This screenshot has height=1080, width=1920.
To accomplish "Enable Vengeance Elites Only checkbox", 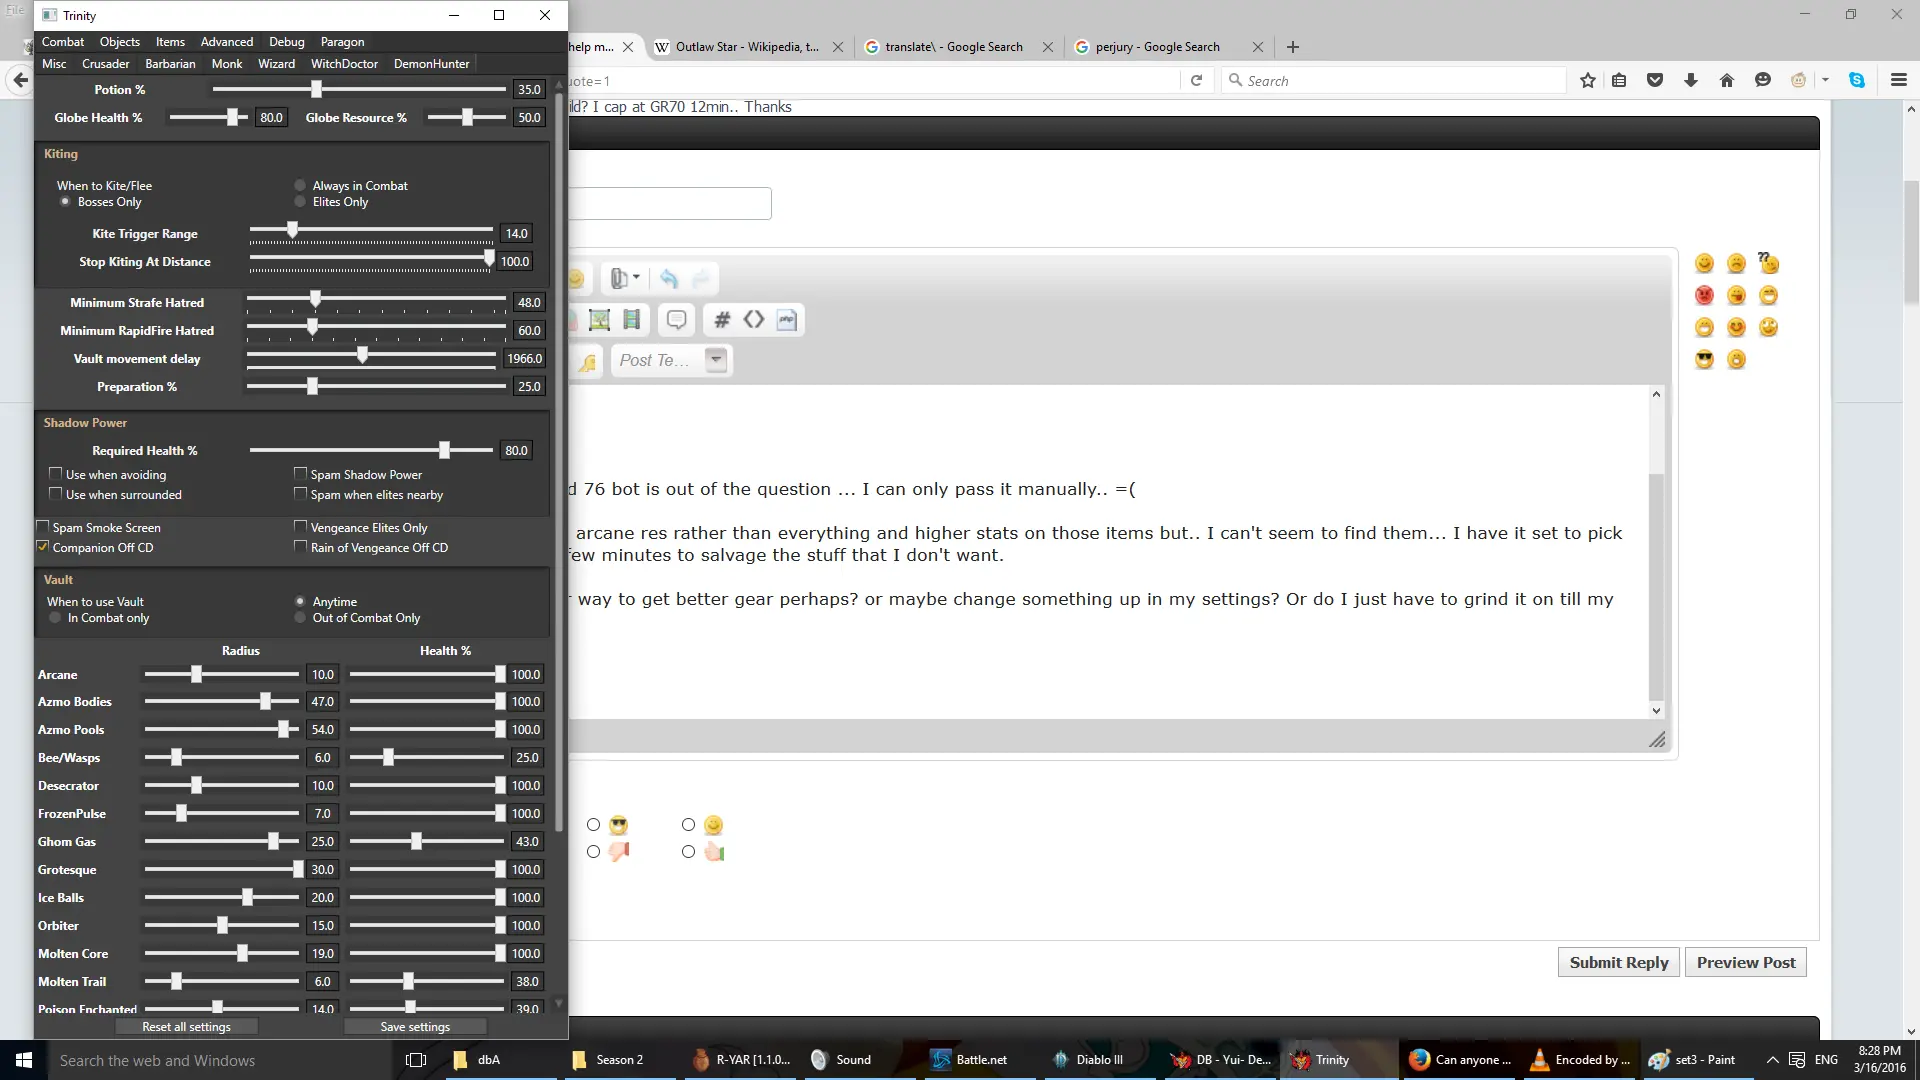I will (300, 527).
